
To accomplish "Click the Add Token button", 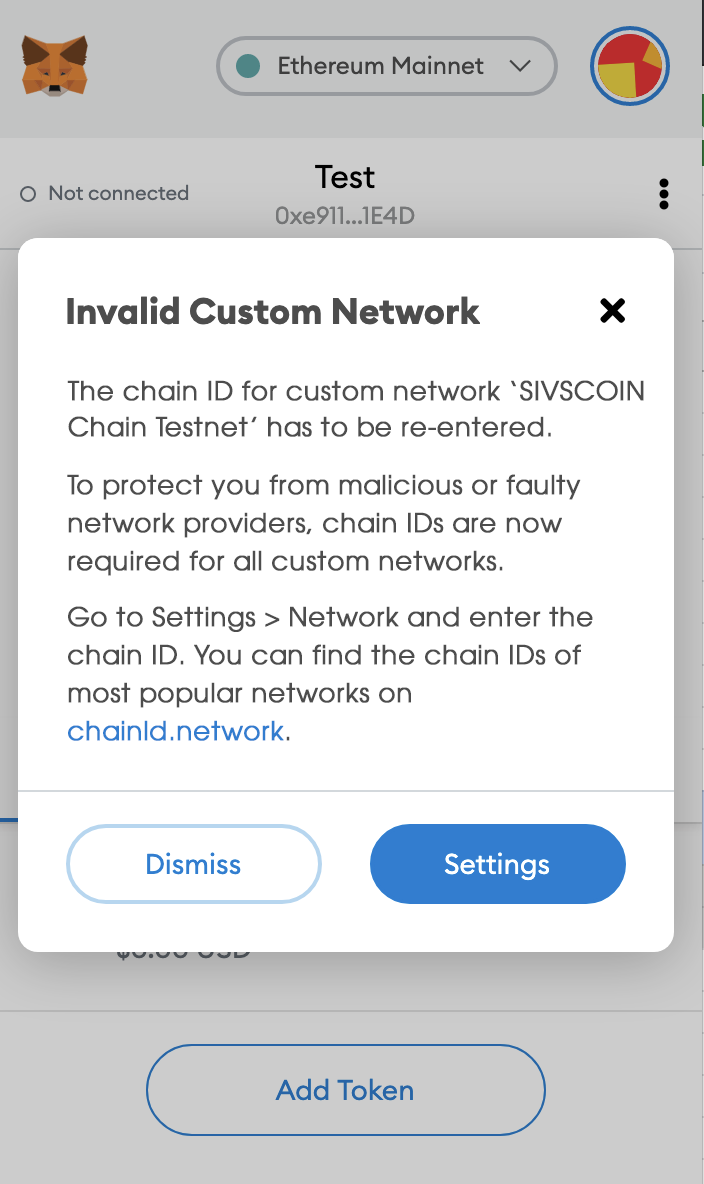I will pyautogui.click(x=345, y=1090).
